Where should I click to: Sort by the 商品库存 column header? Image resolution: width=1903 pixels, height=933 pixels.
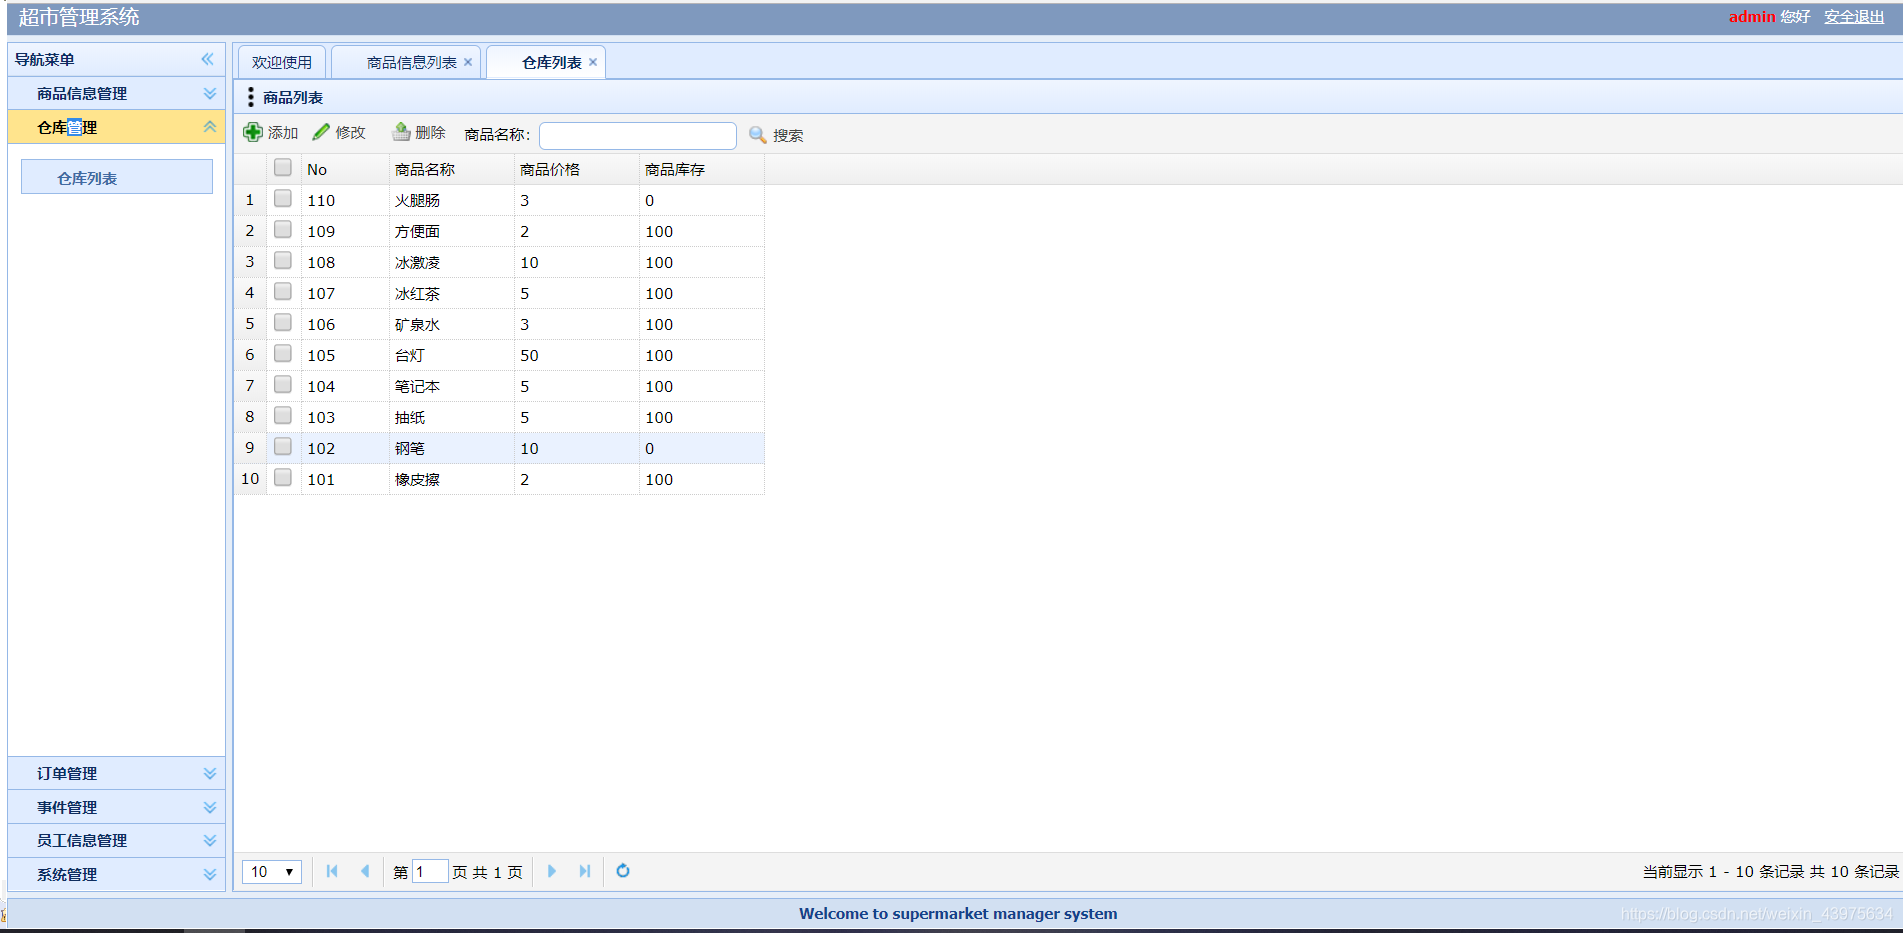click(x=702, y=169)
